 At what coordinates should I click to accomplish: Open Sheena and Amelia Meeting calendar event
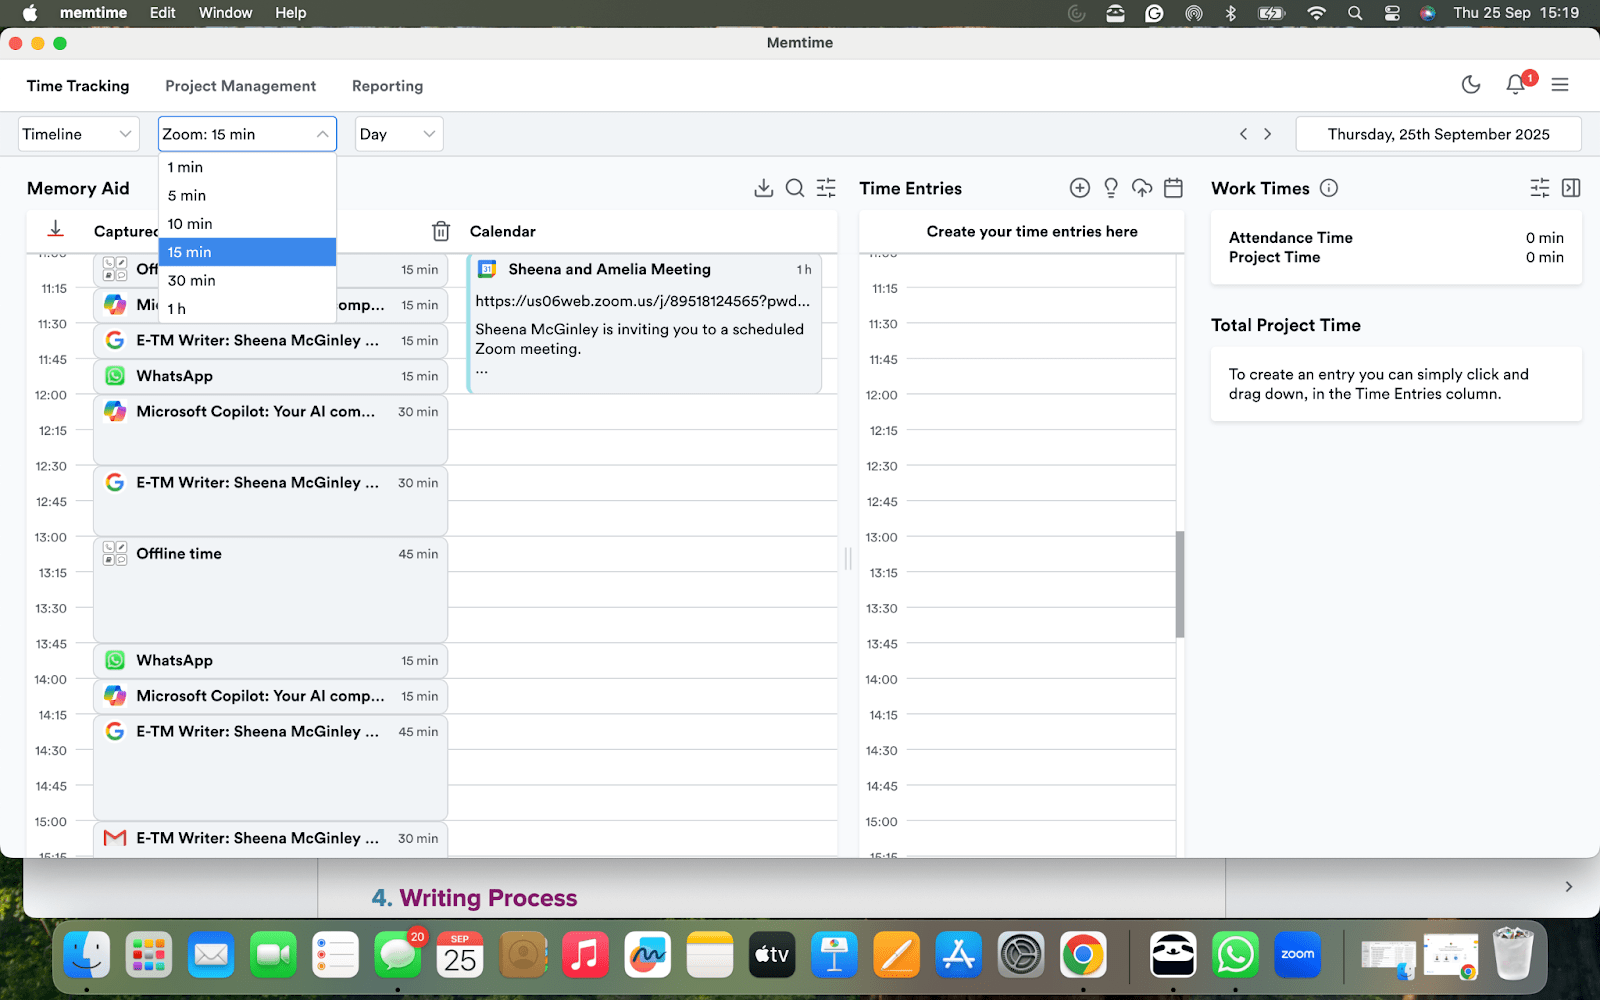tap(644, 322)
